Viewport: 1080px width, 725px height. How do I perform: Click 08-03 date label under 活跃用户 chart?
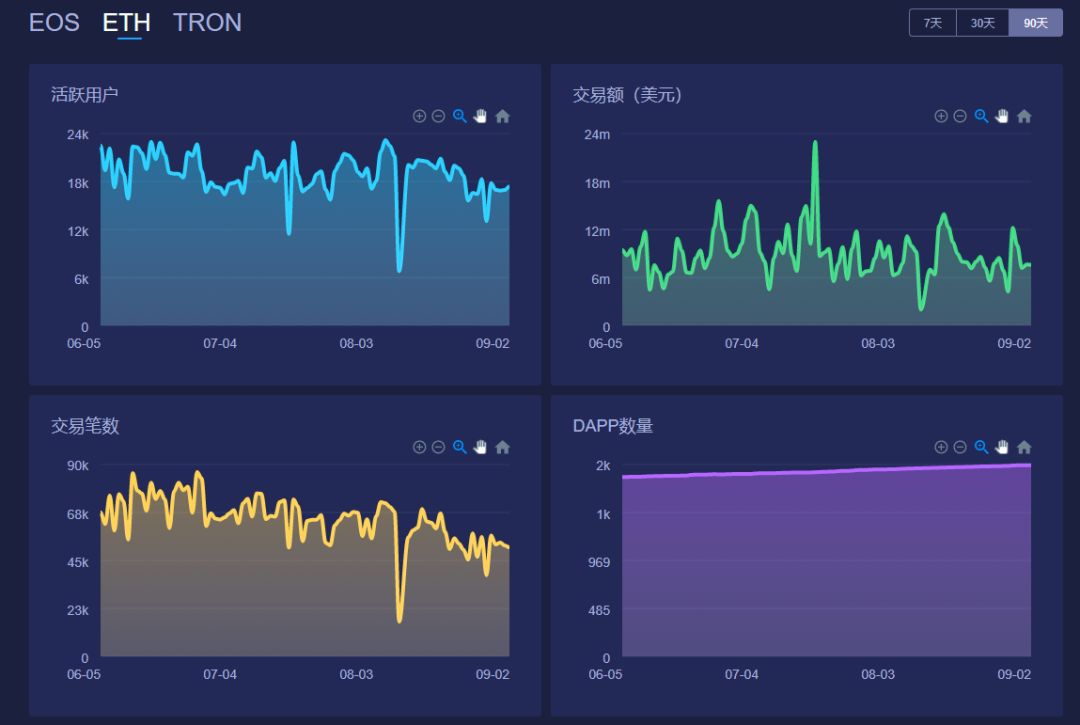point(356,343)
